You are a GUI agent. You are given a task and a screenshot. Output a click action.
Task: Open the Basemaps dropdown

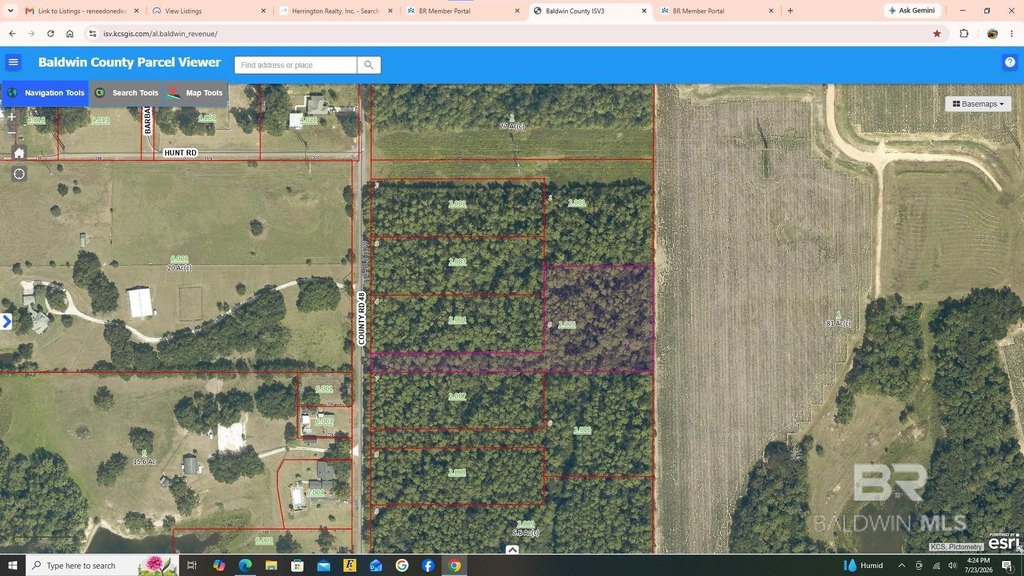tap(978, 103)
